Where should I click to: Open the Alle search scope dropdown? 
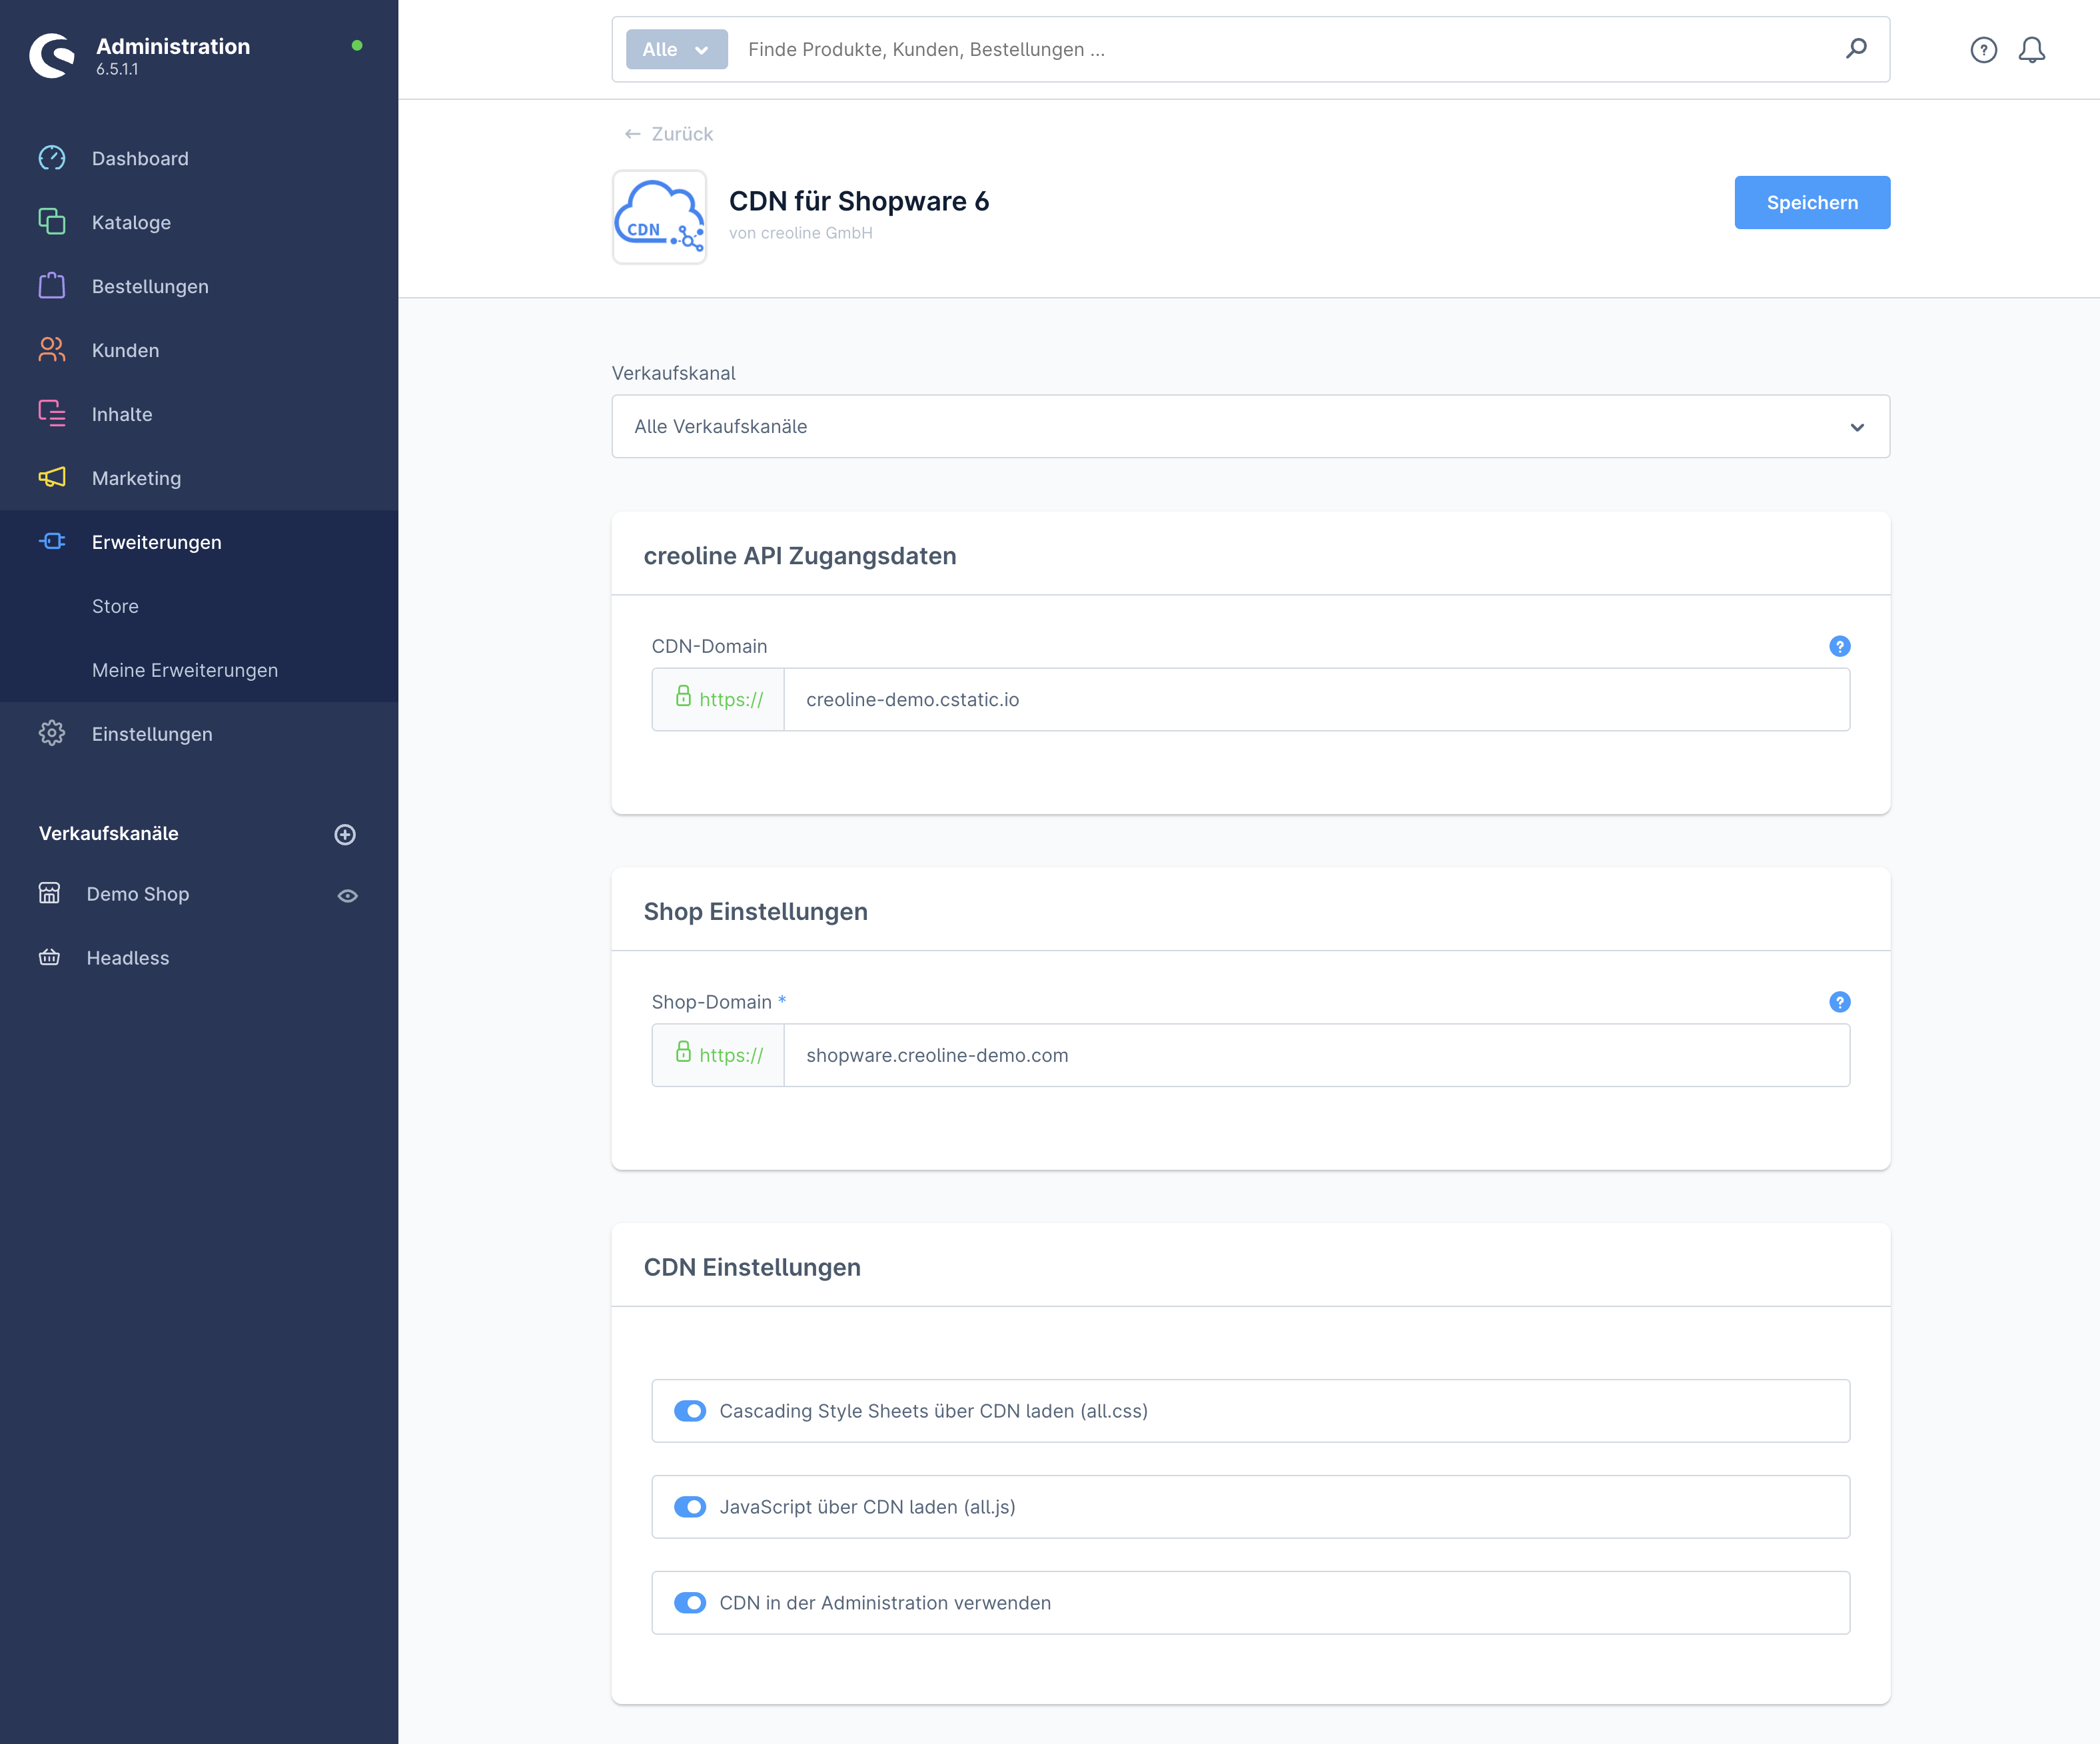click(677, 49)
